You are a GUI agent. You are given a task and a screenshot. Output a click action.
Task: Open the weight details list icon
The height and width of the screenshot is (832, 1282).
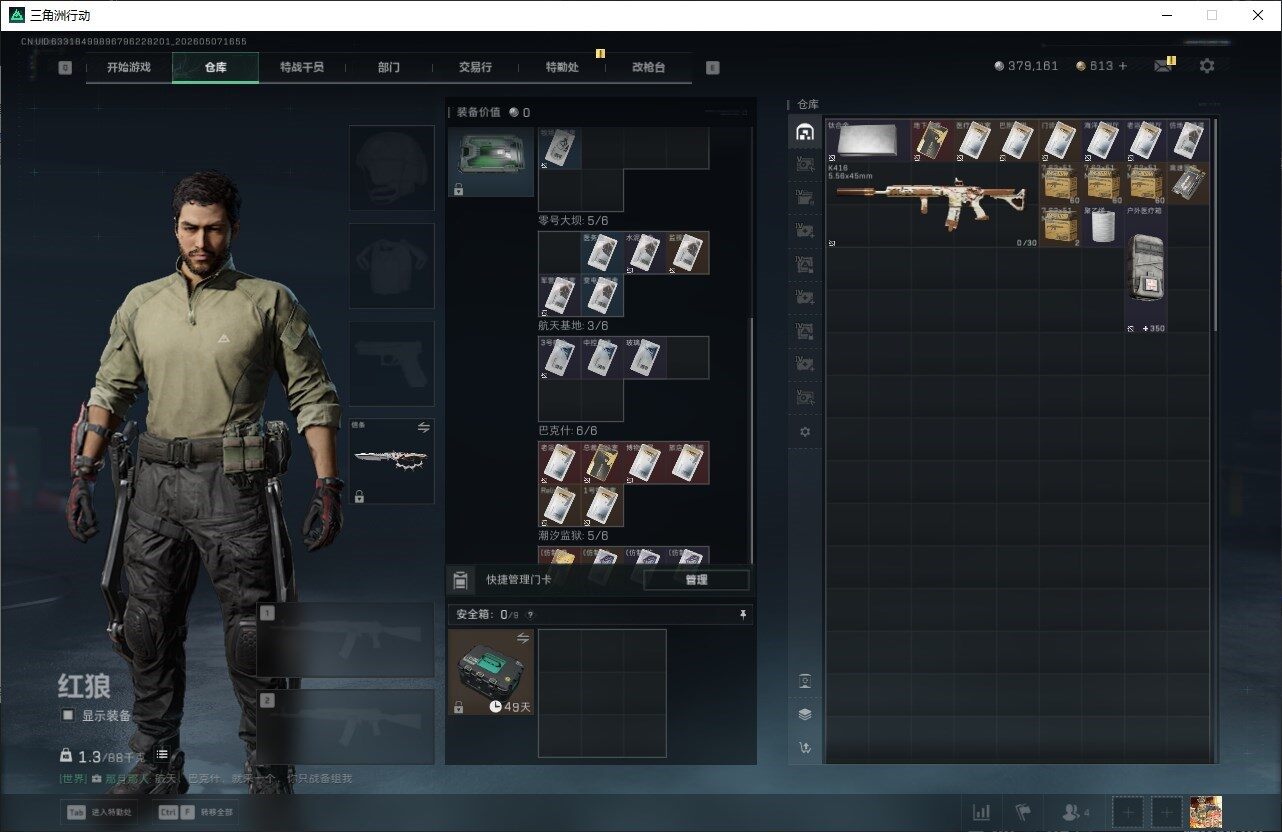pos(162,755)
